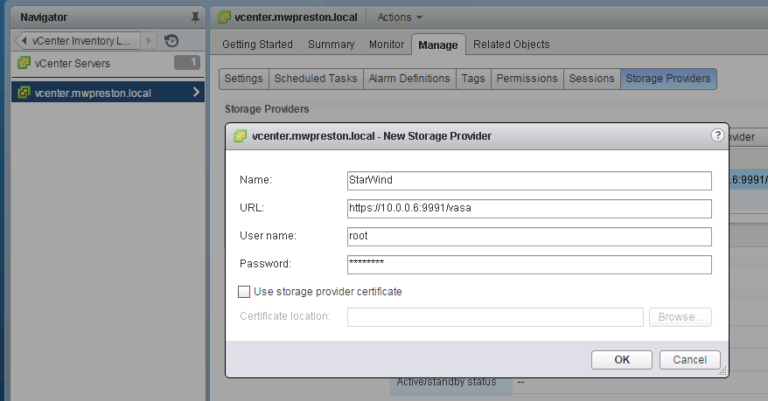Open the navigation history clock icon
Screen dimensions: 768x401
click(171, 41)
